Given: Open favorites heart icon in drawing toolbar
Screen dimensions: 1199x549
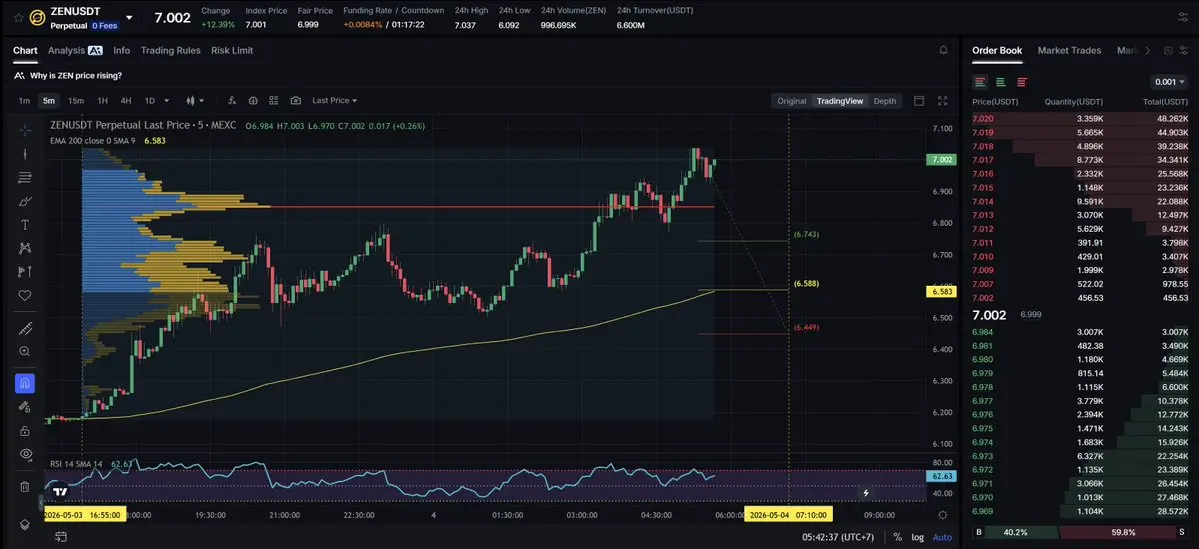Looking at the screenshot, I should tap(24, 295).
